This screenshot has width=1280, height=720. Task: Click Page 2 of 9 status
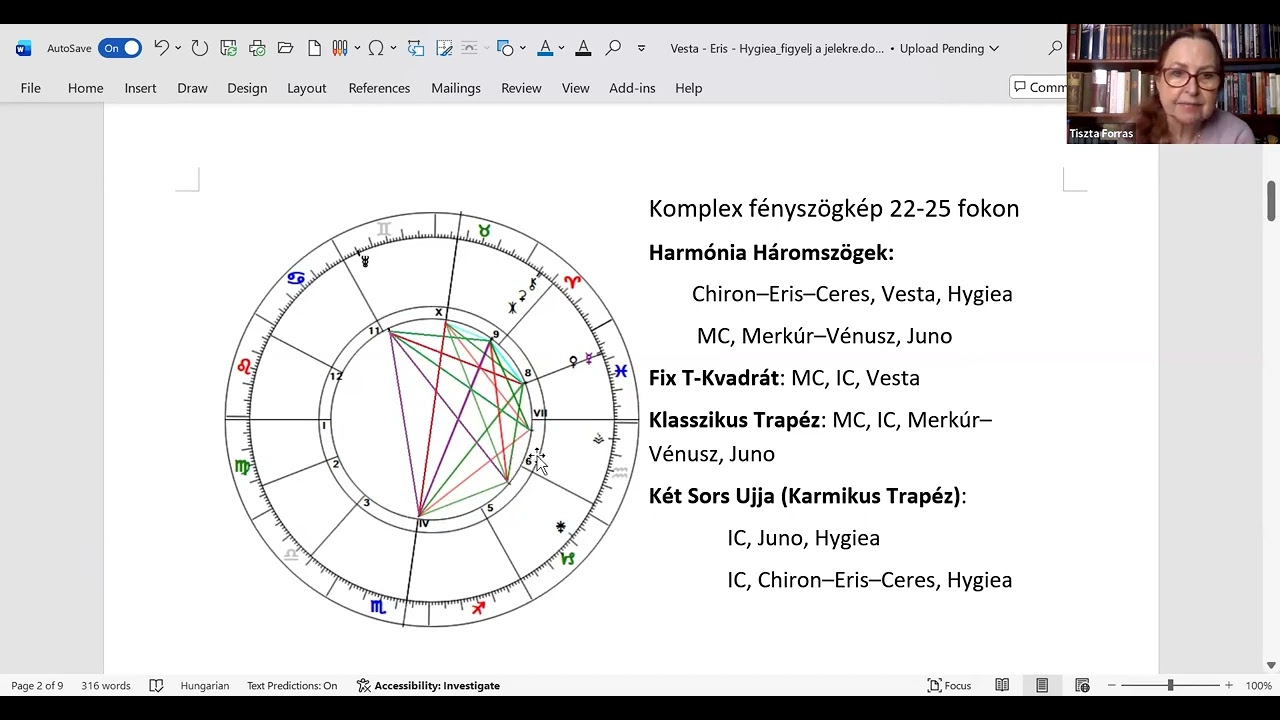(x=37, y=686)
